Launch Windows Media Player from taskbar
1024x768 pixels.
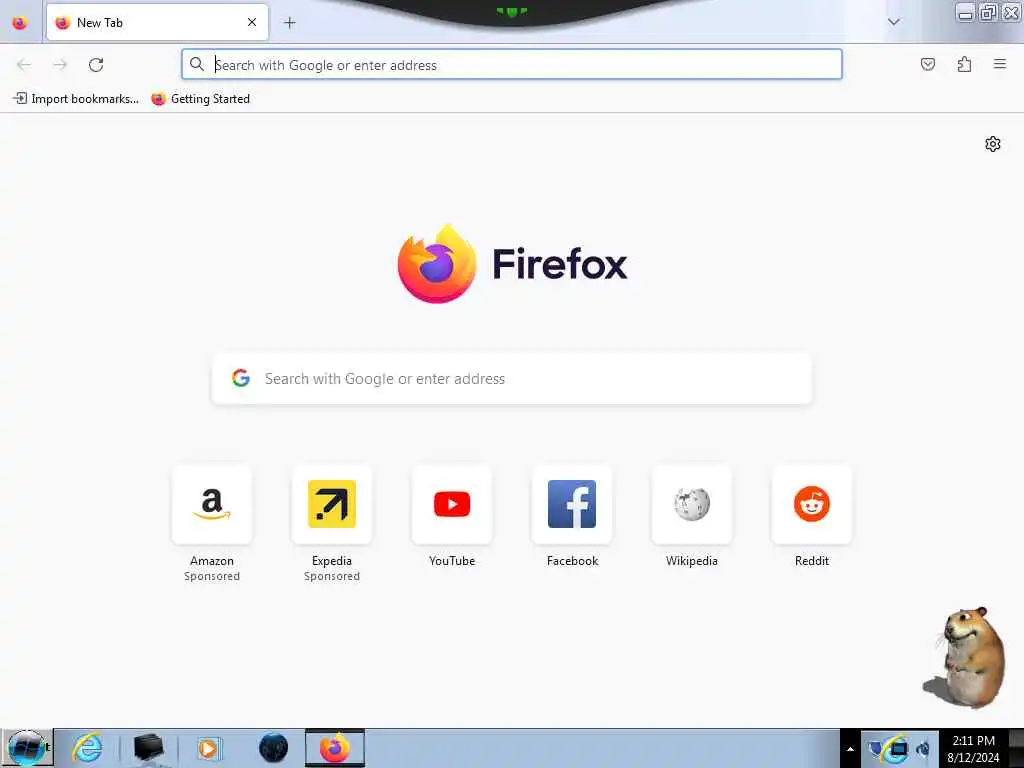(209, 748)
